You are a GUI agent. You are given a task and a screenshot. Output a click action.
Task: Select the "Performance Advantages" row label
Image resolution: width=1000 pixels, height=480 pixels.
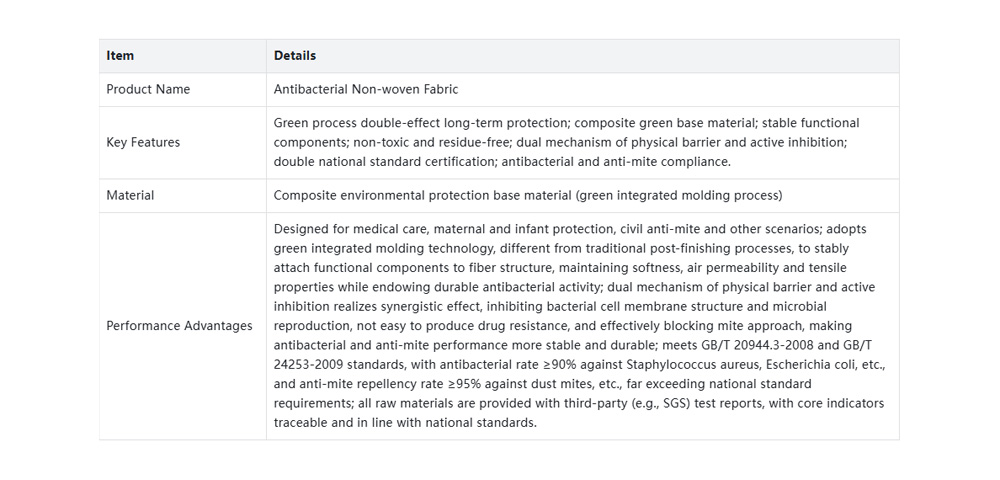pyautogui.click(x=179, y=326)
